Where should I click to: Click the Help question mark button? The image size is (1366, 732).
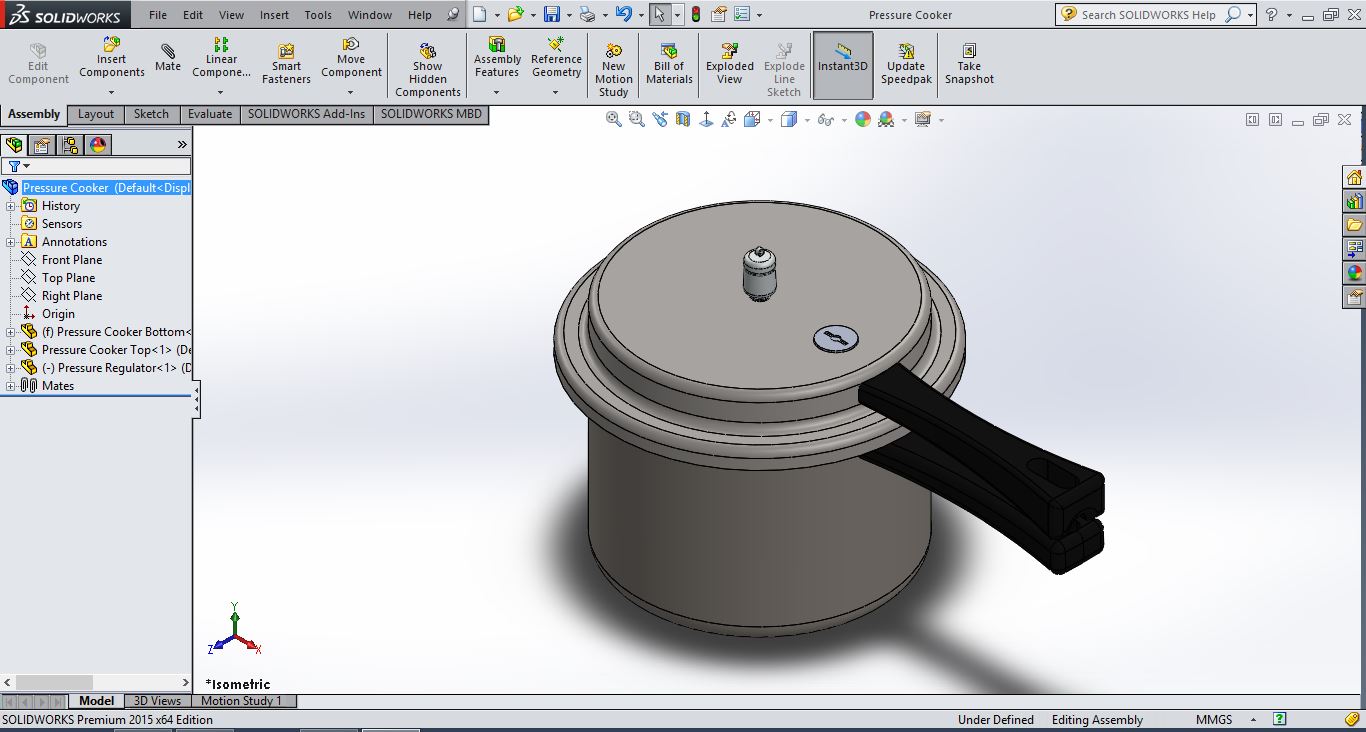(x=1271, y=15)
